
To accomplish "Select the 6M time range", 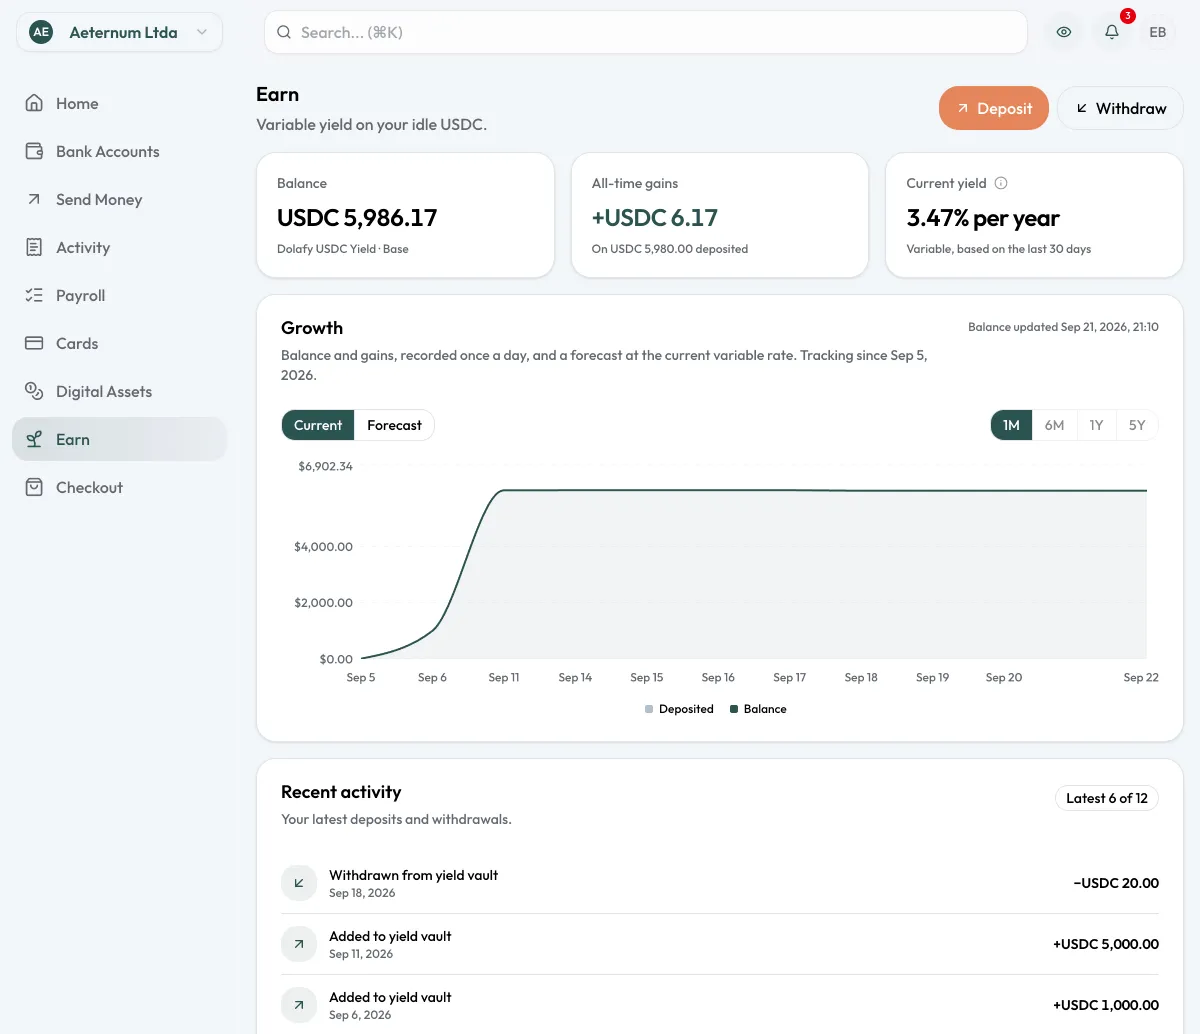I will [x=1054, y=425].
